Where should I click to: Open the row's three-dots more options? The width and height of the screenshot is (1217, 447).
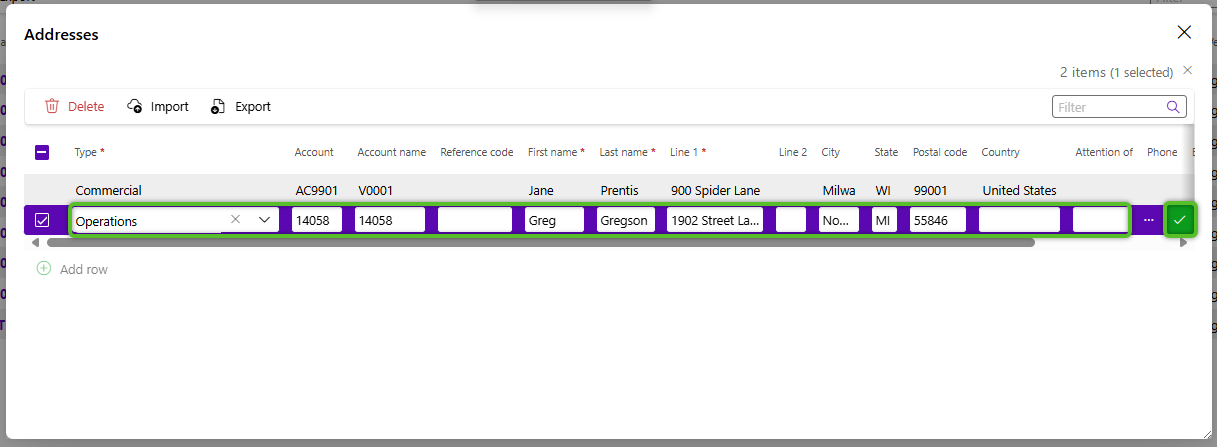click(1148, 220)
